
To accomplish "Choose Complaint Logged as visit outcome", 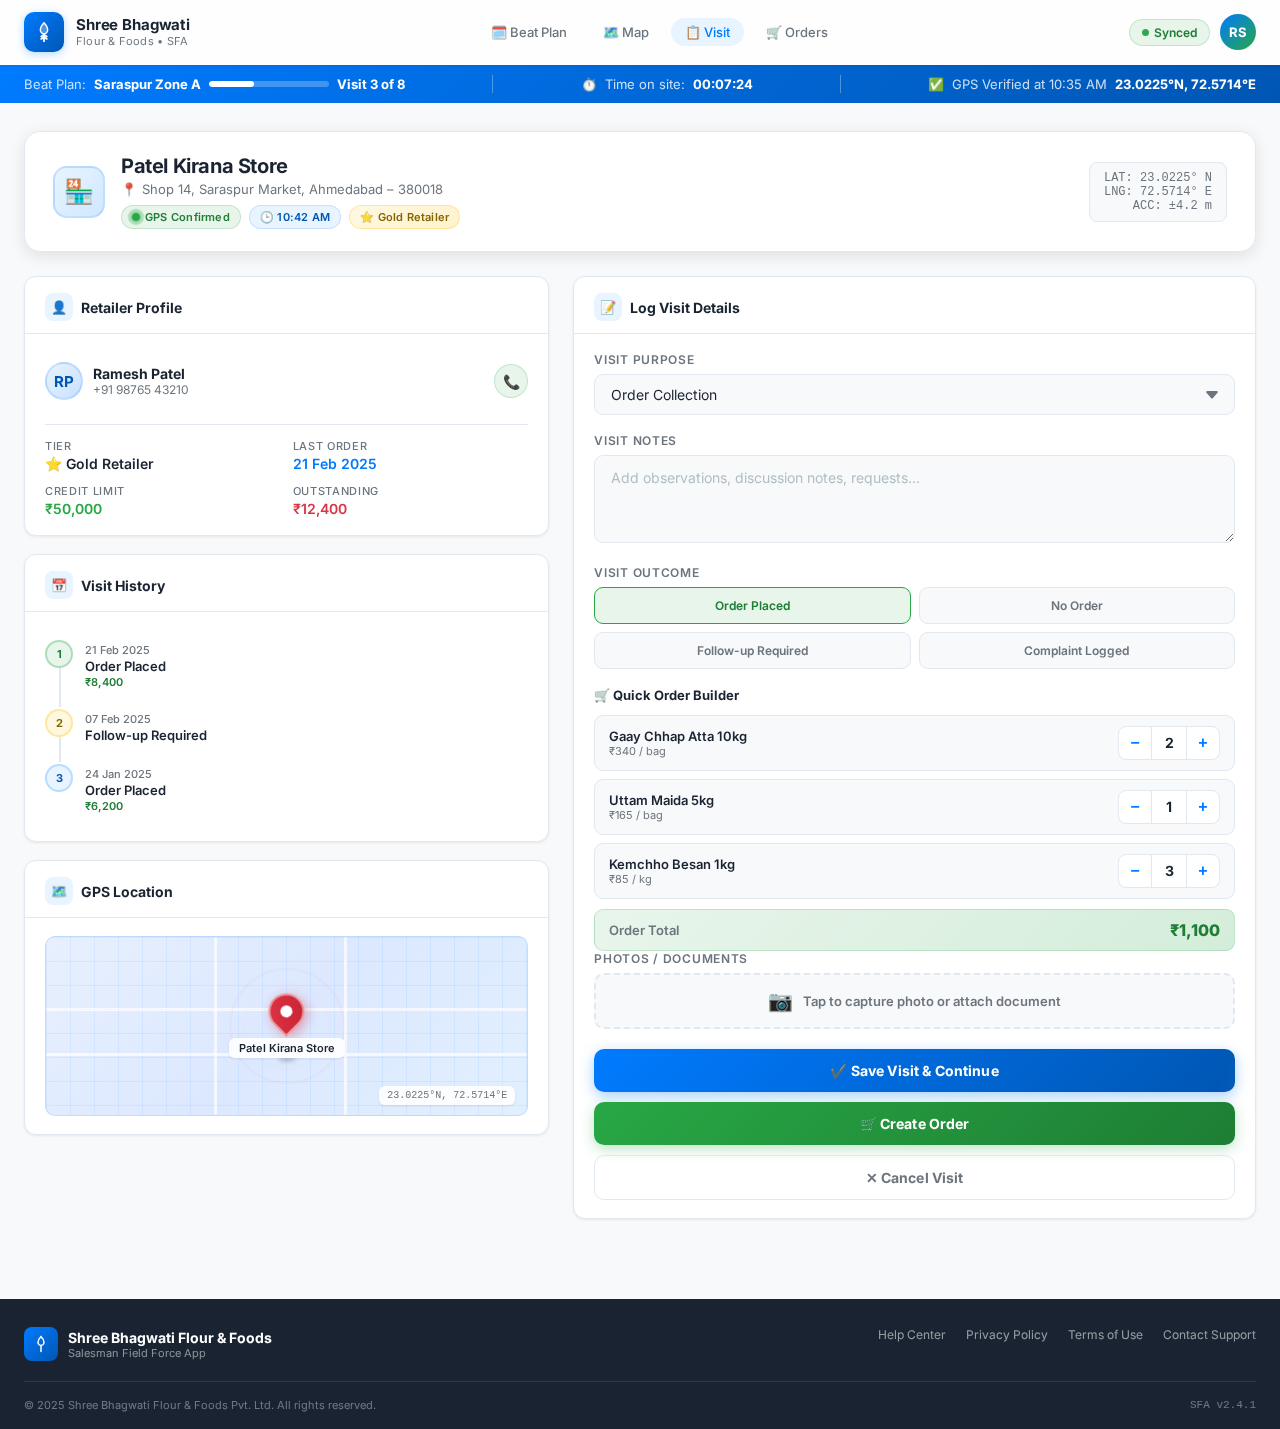I will pyautogui.click(x=1076, y=651).
